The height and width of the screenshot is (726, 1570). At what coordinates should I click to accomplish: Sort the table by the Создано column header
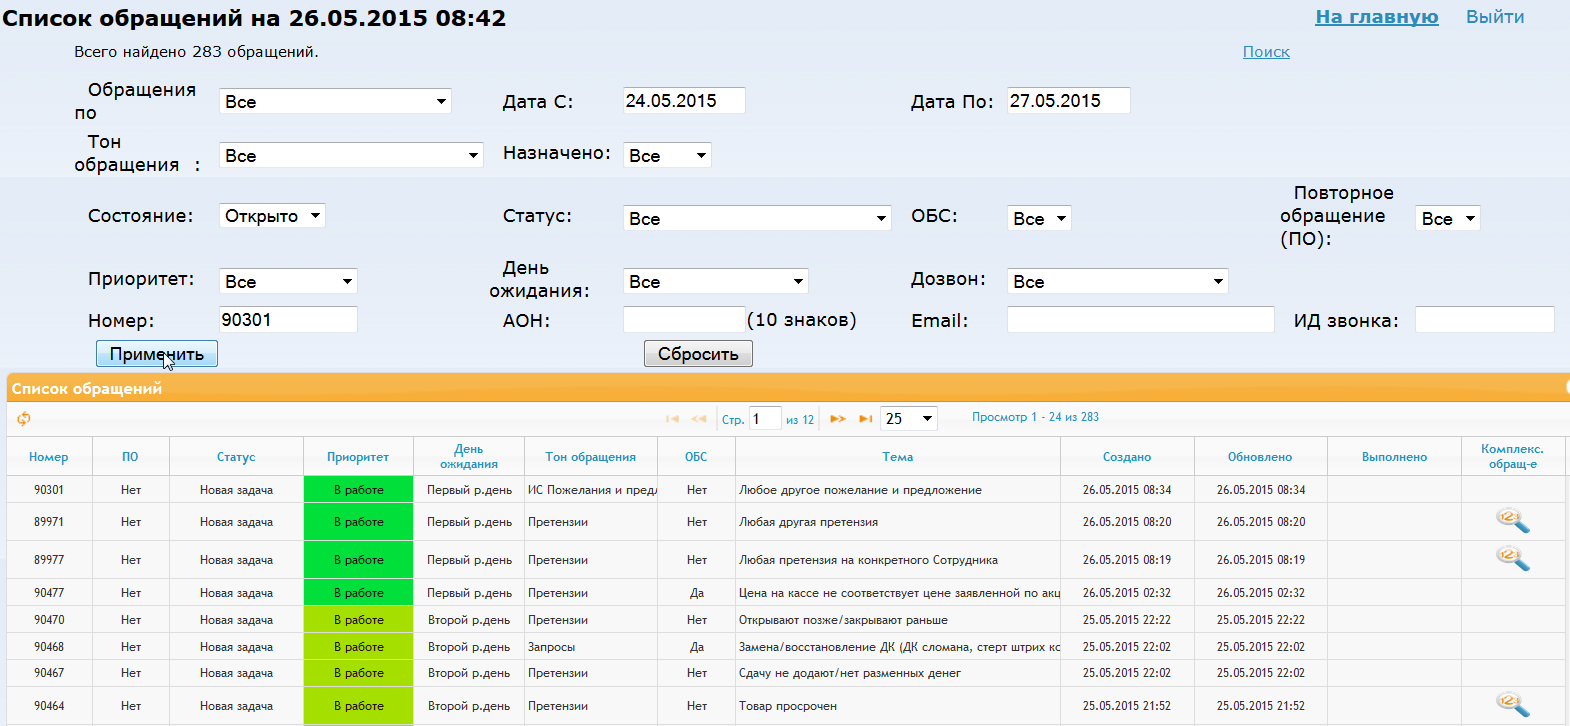tap(1126, 457)
